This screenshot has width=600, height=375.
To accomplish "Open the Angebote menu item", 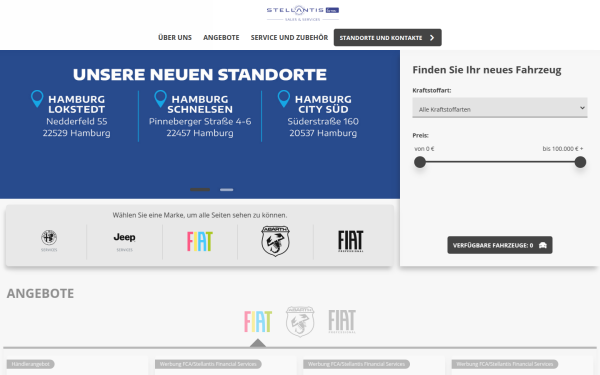I will pyautogui.click(x=221, y=38).
